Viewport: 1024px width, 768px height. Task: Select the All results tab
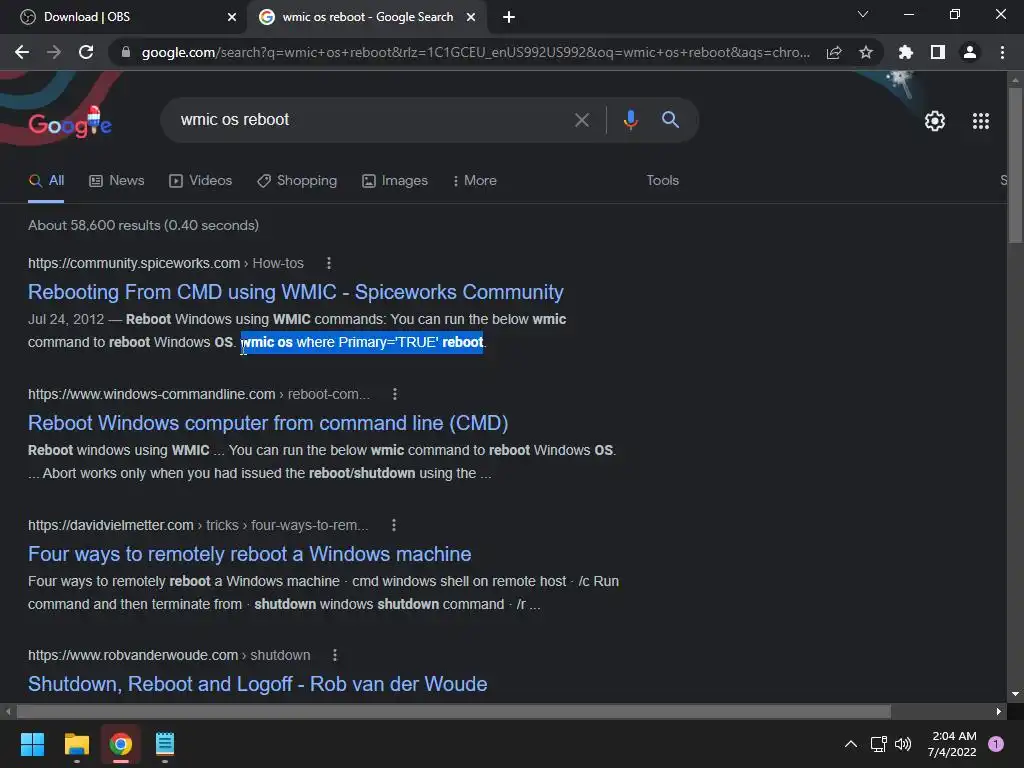[x=46, y=181]
